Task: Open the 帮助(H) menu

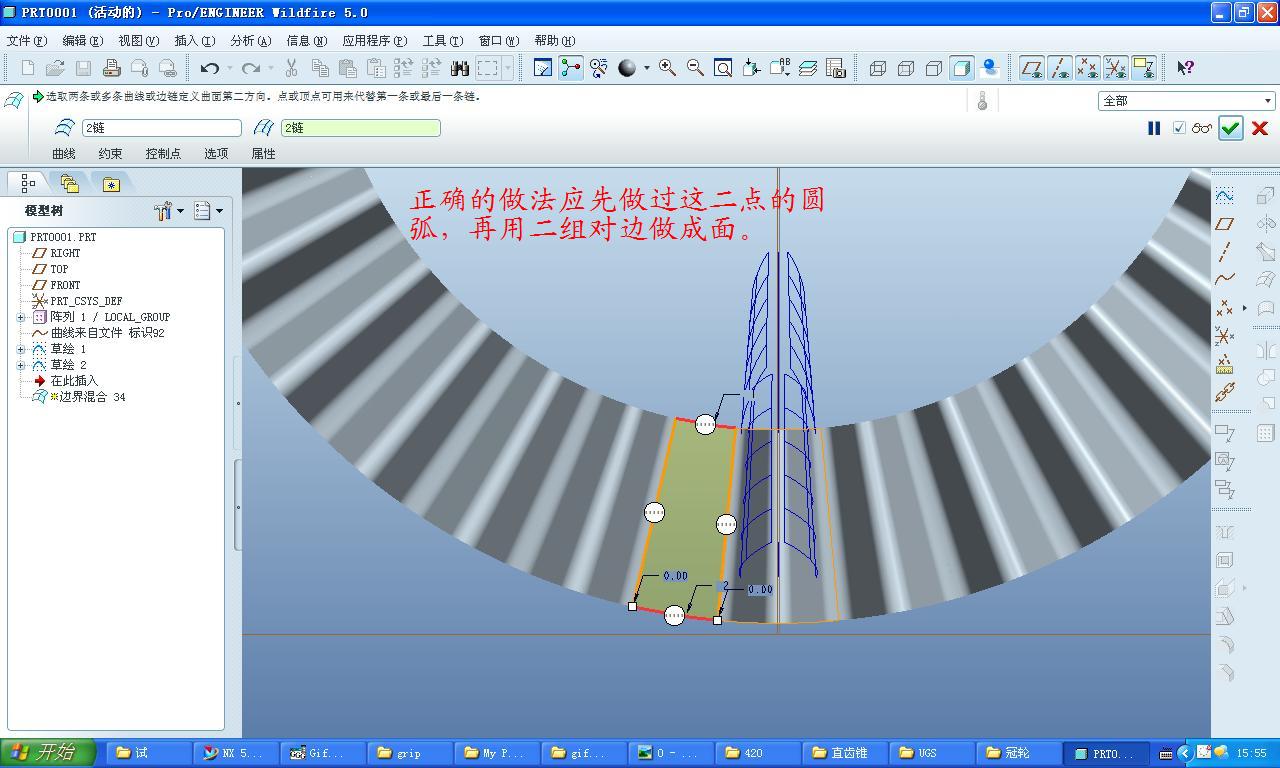Action: click(x=554, y=41)
